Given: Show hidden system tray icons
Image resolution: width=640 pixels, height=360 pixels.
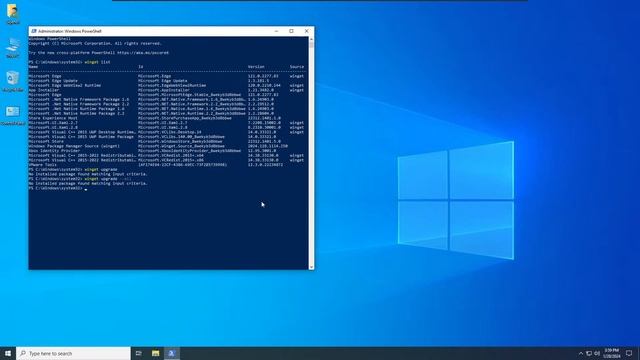Looking at the screenshot, I should (x=581, y=353).
